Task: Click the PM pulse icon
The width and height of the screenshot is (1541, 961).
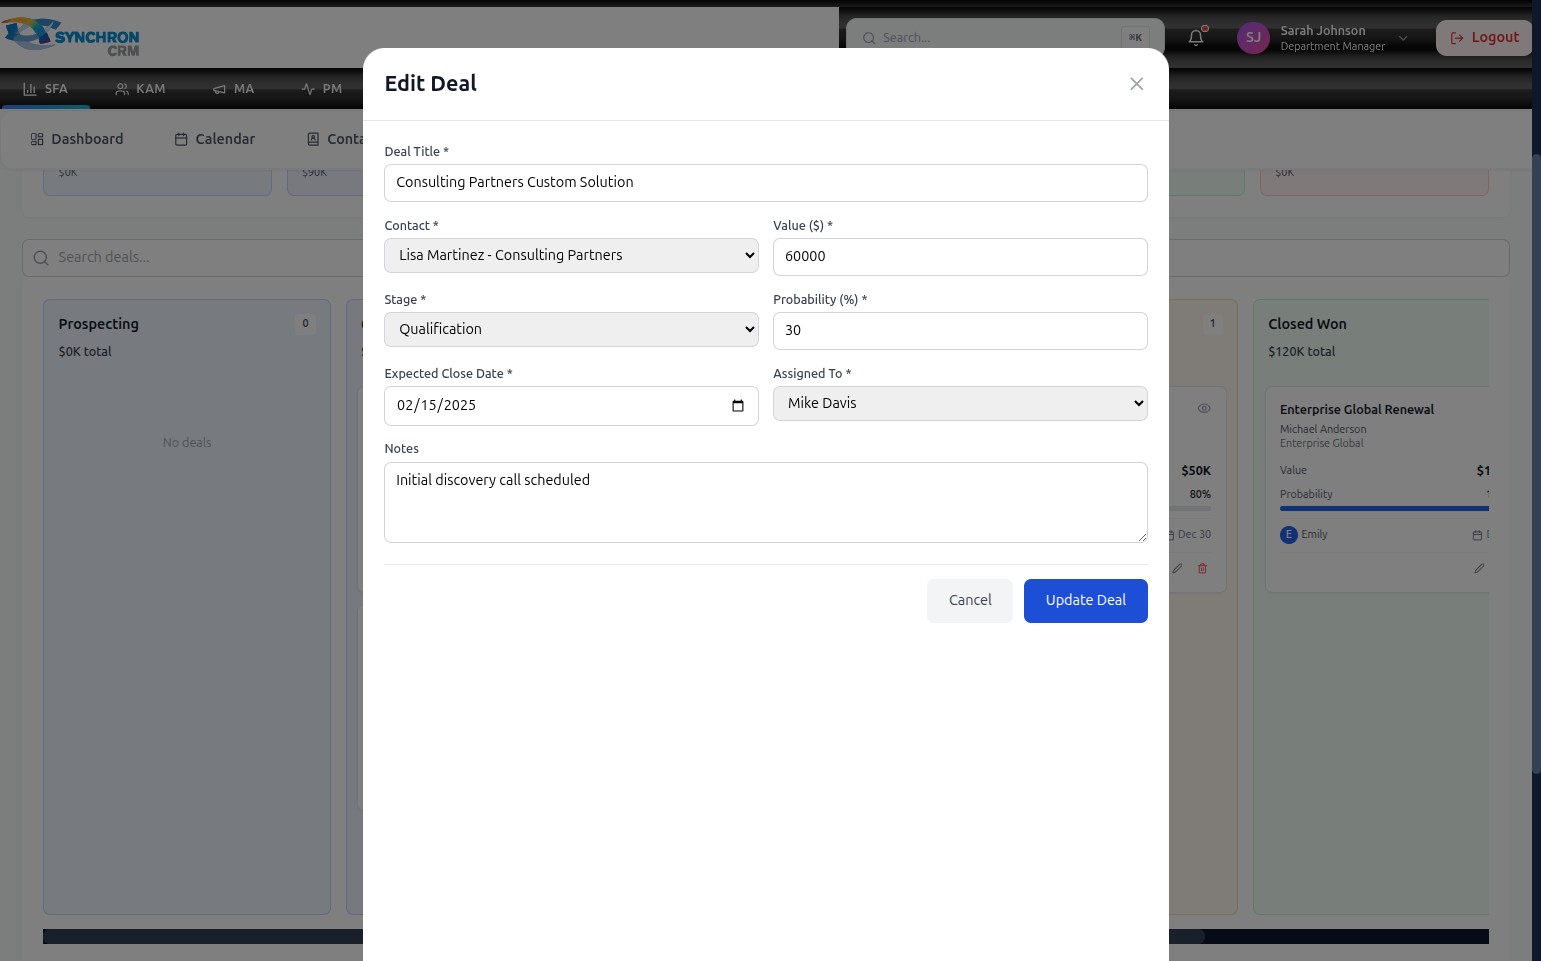Action: (308, 89)
